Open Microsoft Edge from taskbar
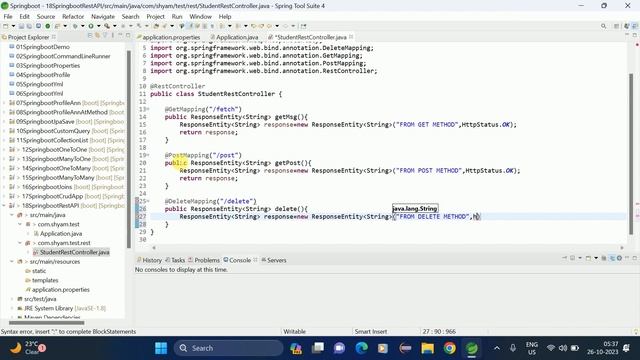 (x=361, y=348)
